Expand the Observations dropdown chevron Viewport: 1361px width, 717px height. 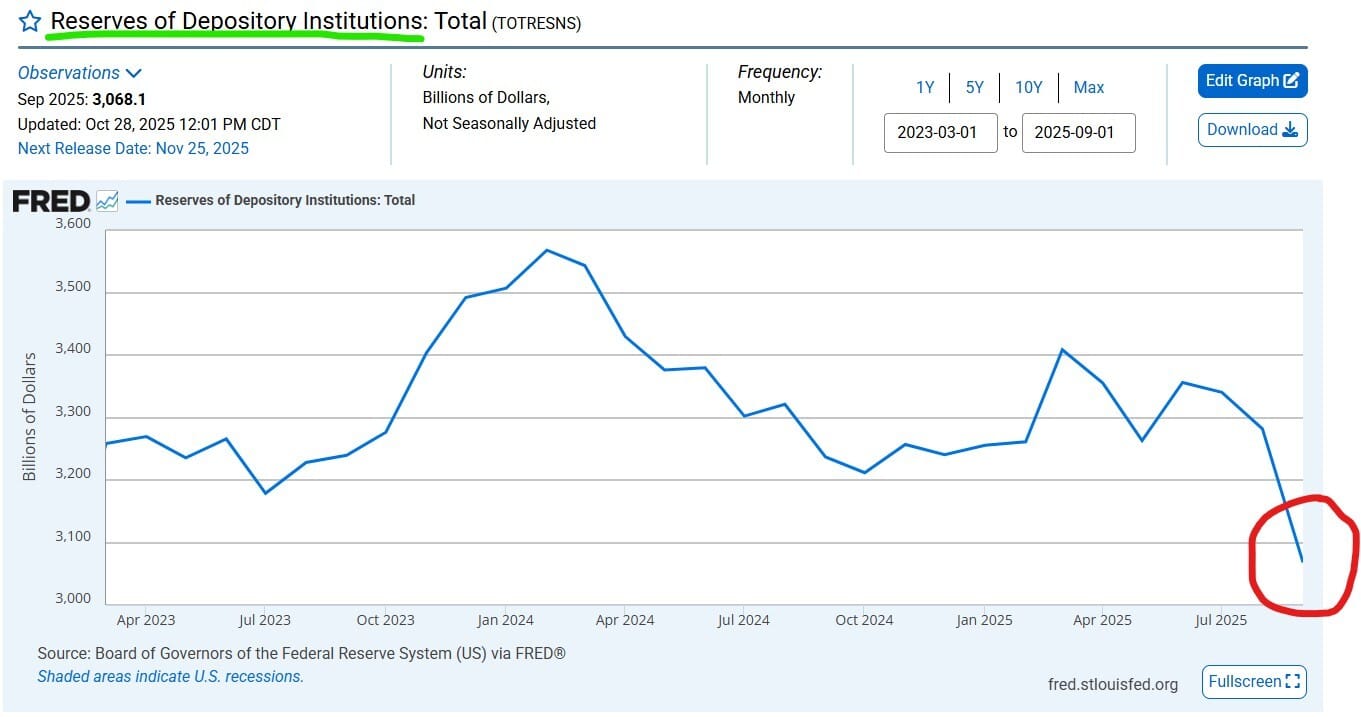pyautogui.click(x=134, y=73)
